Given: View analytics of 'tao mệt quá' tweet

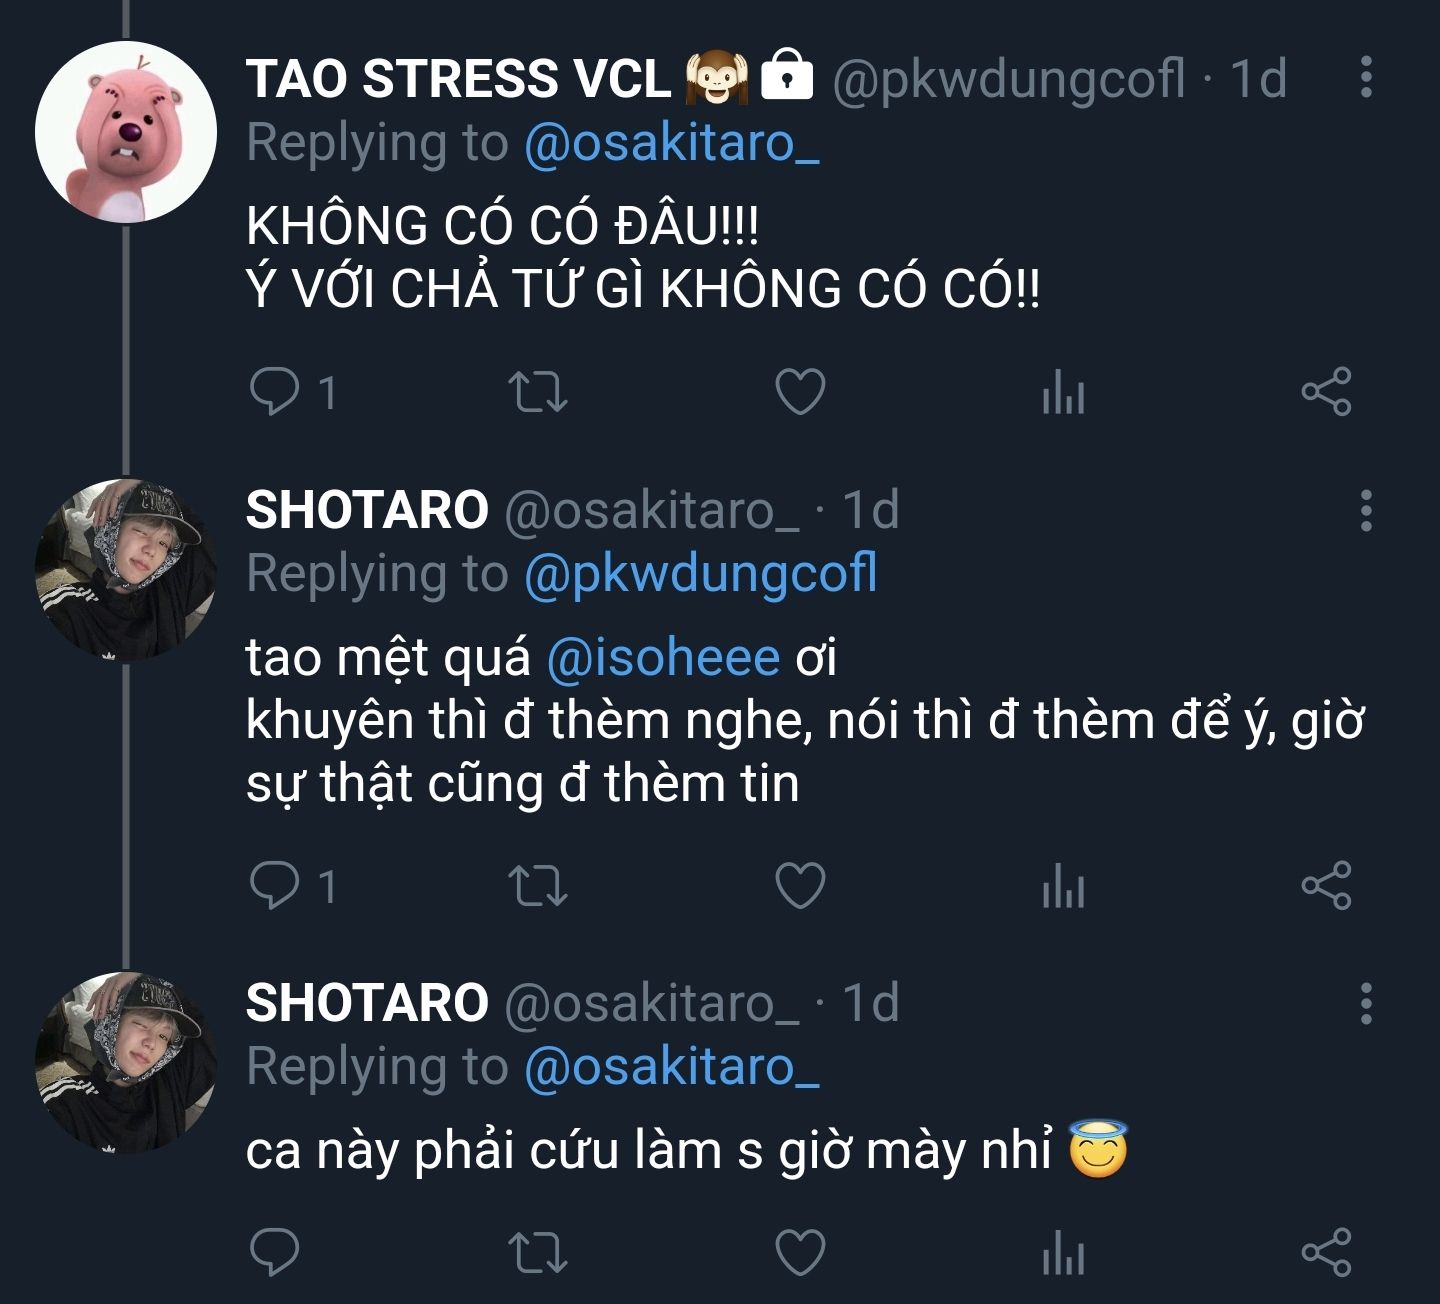Looking at the screenshot, I should click(1063, 886).
